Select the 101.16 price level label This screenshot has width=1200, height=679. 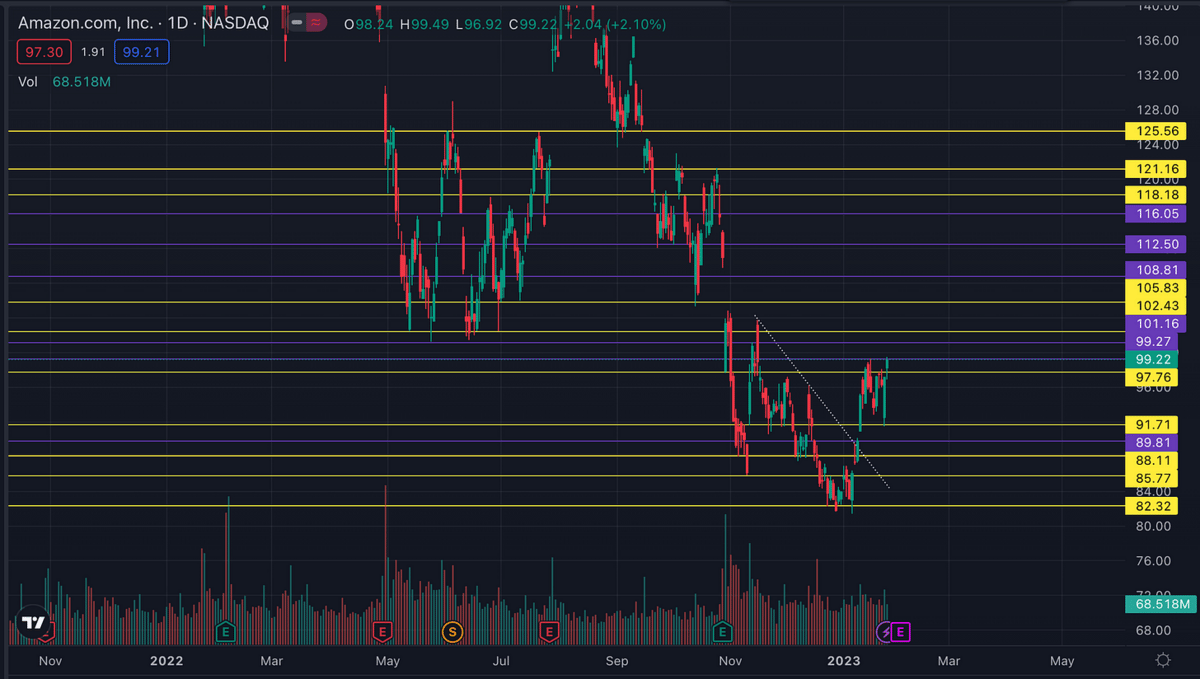[1155, 323]
